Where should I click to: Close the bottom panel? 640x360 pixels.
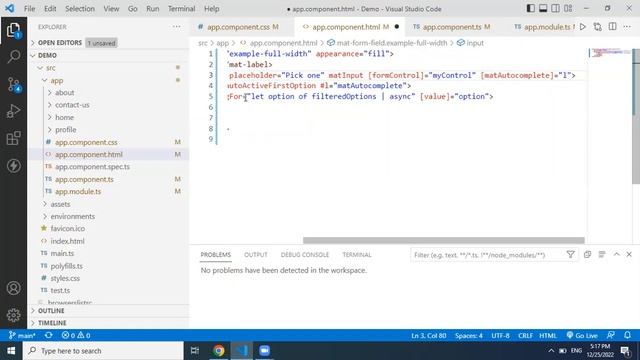[629, 255]
